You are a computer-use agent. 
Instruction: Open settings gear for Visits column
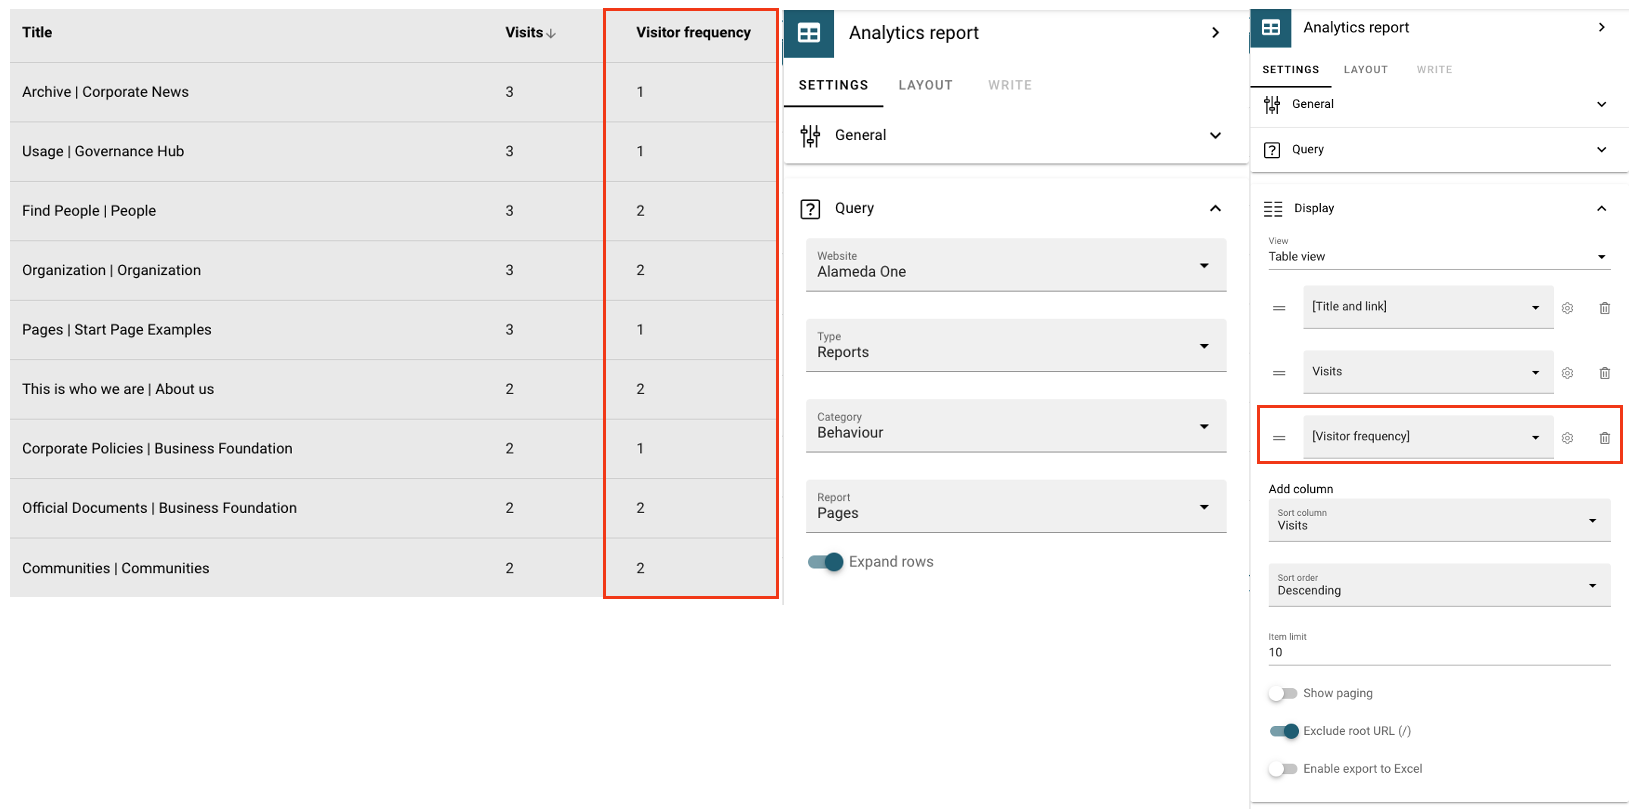1568,373
